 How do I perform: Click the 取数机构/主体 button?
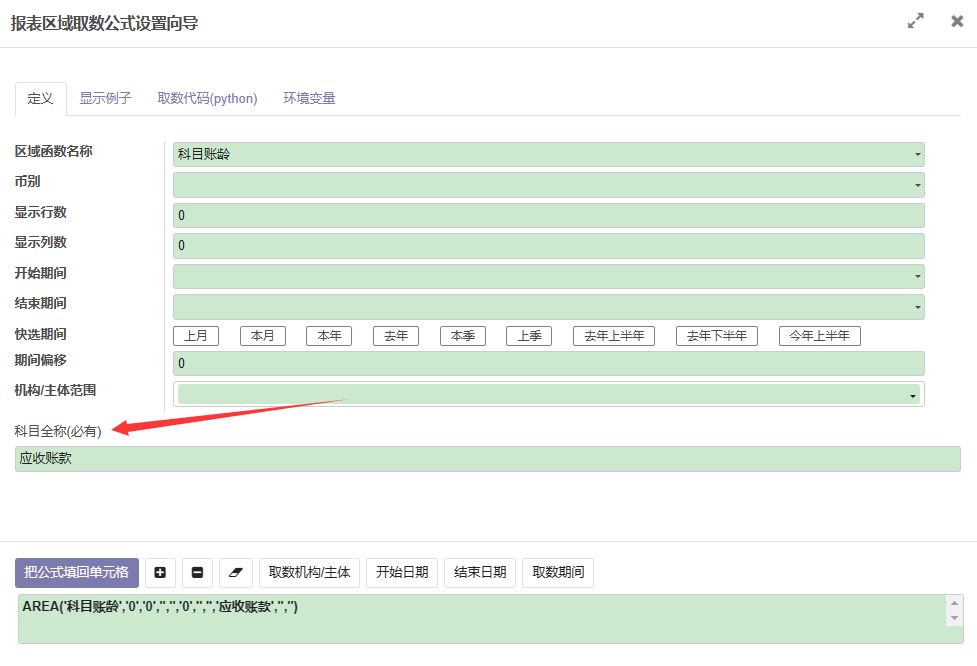click(309, 573)
